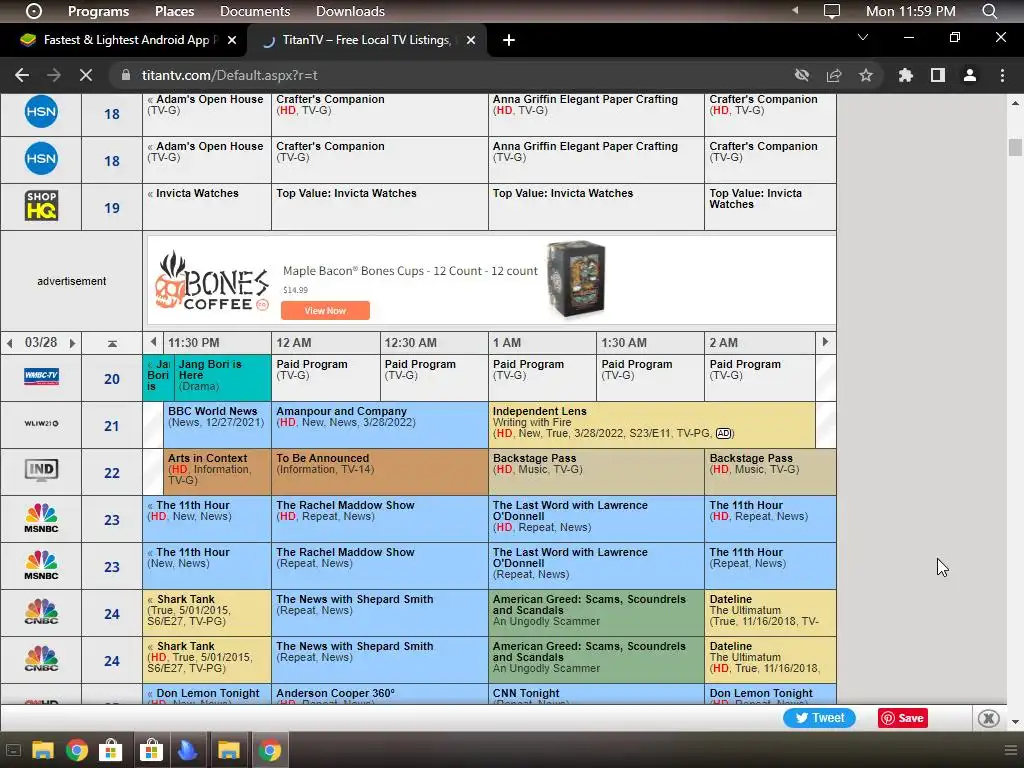The height and width of the screenshot is (768, 1024).
Task: Open Anderson Cooper 360° listing
Action: click(379, 694)
